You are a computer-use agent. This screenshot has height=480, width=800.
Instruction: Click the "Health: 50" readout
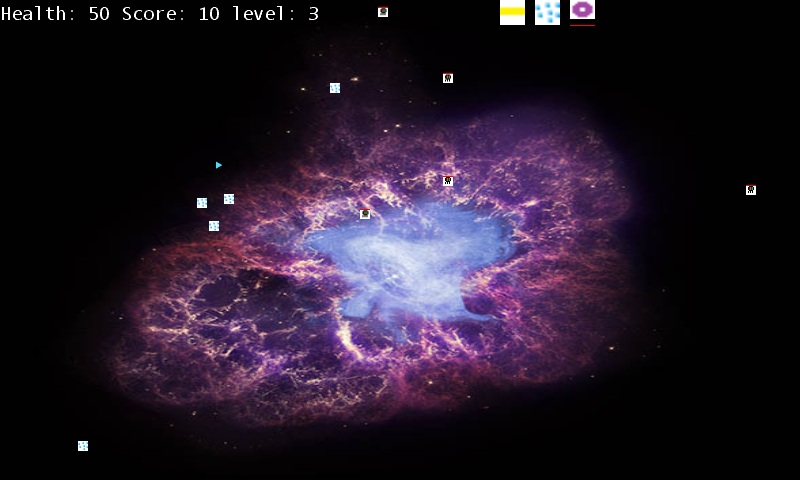[56, 13]
